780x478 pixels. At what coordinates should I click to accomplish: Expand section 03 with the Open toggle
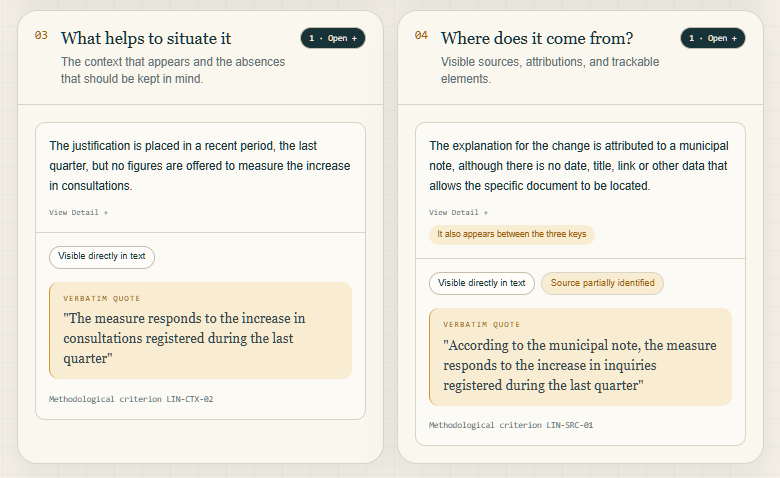pyautogui.click(x=333, y=38)
